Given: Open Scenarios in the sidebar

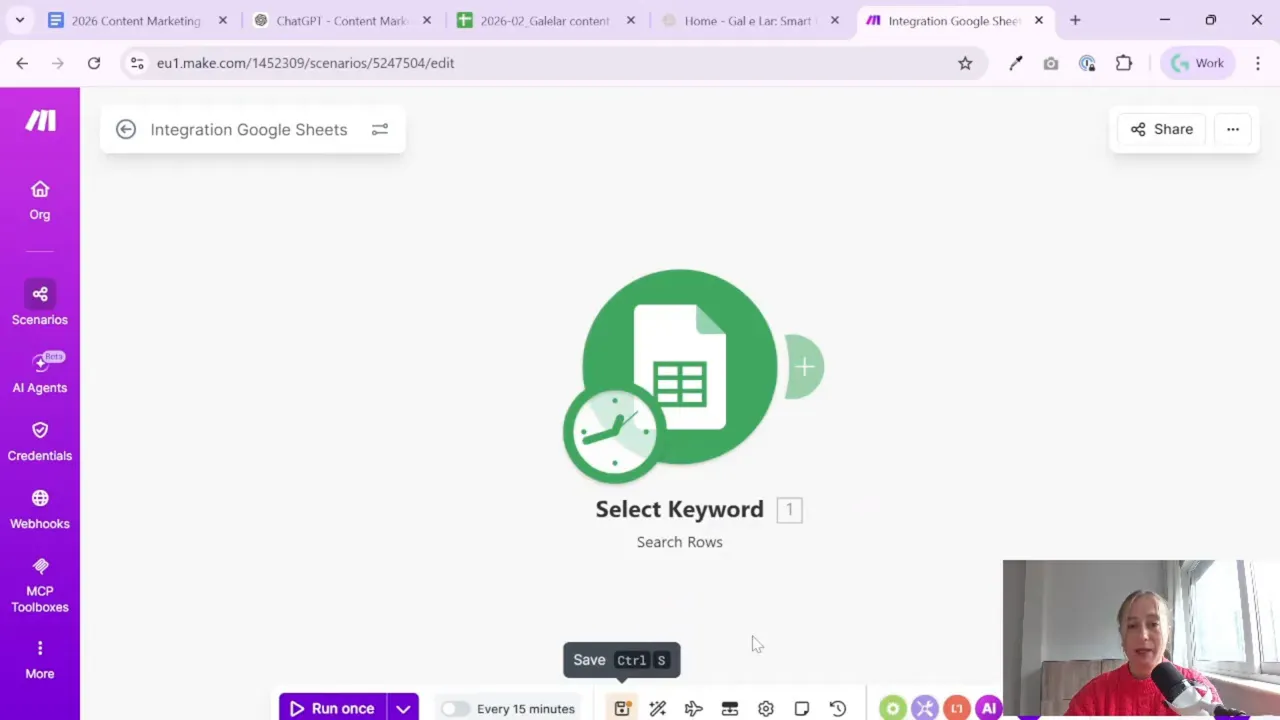Looking at the screenshot, I should click(x=40, y=304).
